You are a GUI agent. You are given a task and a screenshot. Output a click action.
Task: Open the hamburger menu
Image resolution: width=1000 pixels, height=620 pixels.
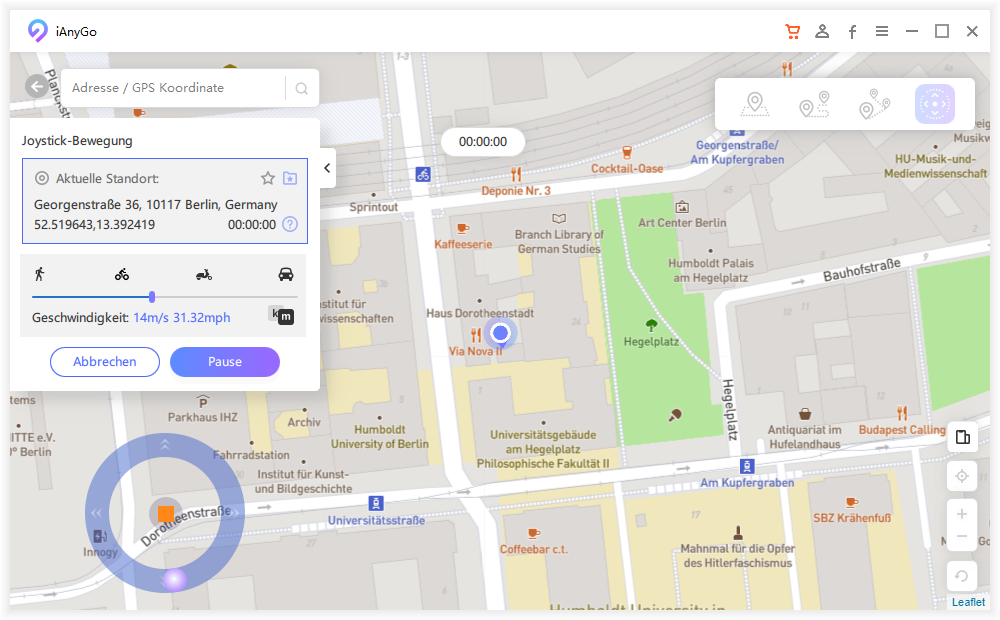click(882, 31)
